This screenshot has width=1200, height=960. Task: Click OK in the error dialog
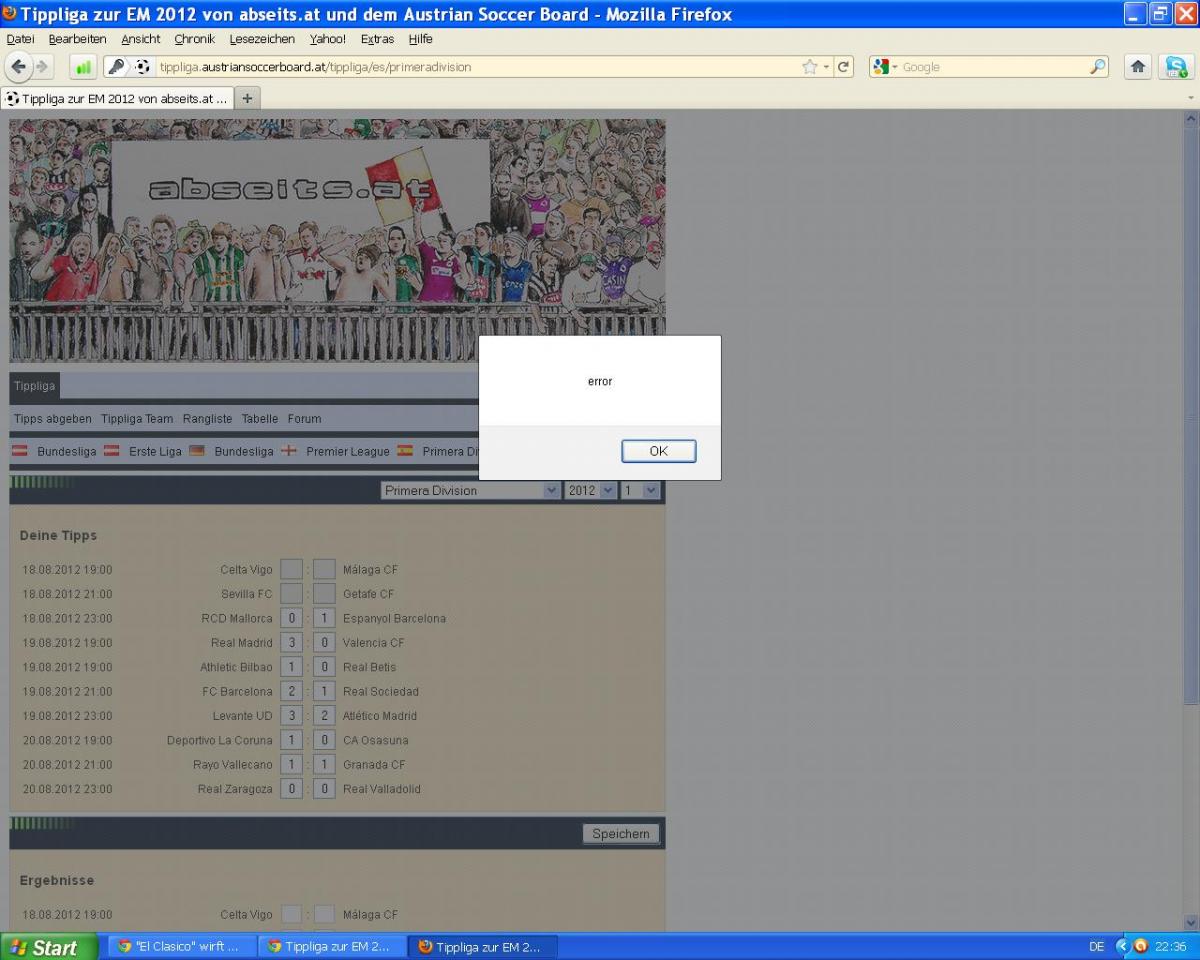[658, 451]
